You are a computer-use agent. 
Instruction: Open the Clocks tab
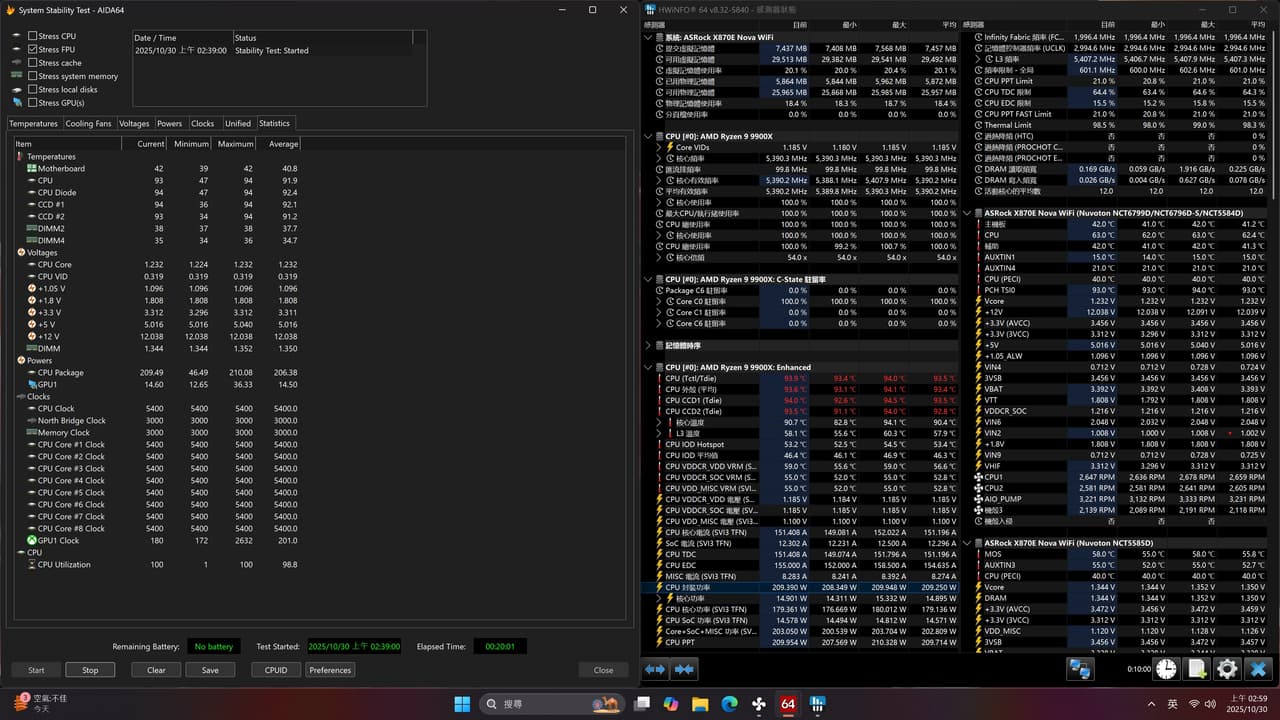coord(203,124)
